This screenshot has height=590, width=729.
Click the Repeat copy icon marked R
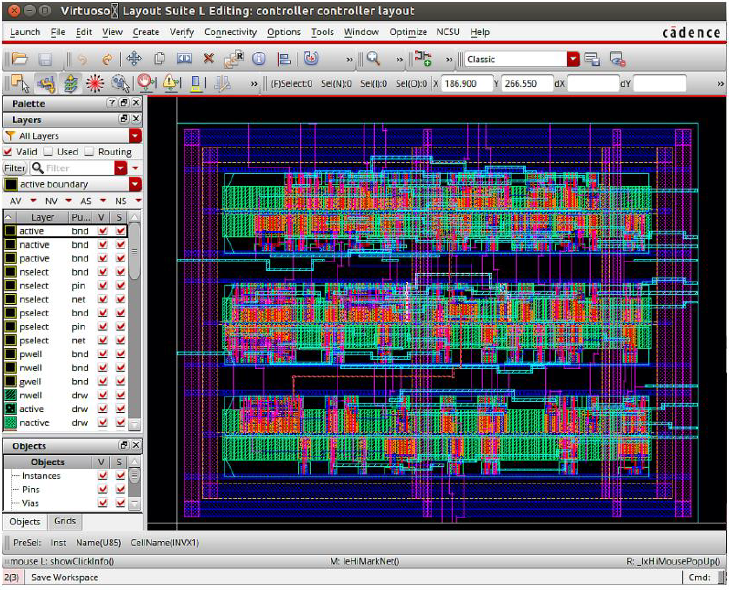(x=233, y=59)
